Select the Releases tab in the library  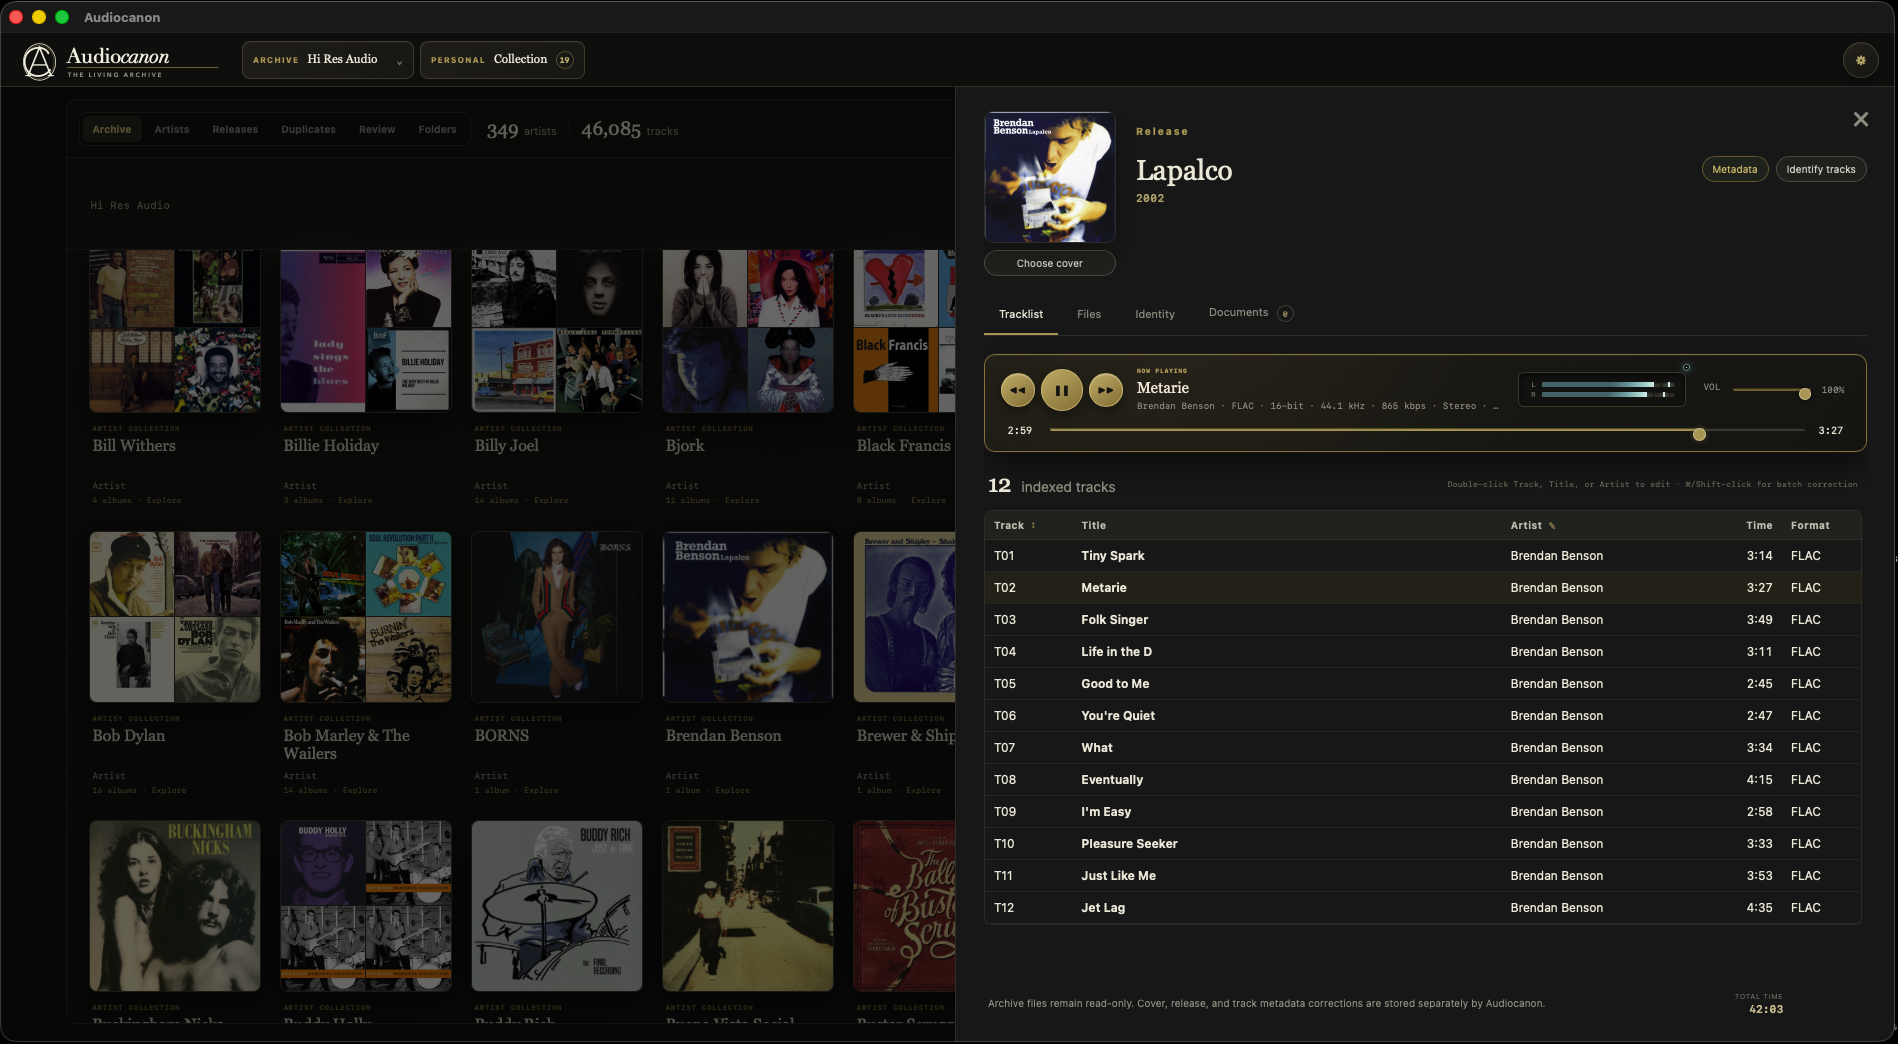pos(235,129)
